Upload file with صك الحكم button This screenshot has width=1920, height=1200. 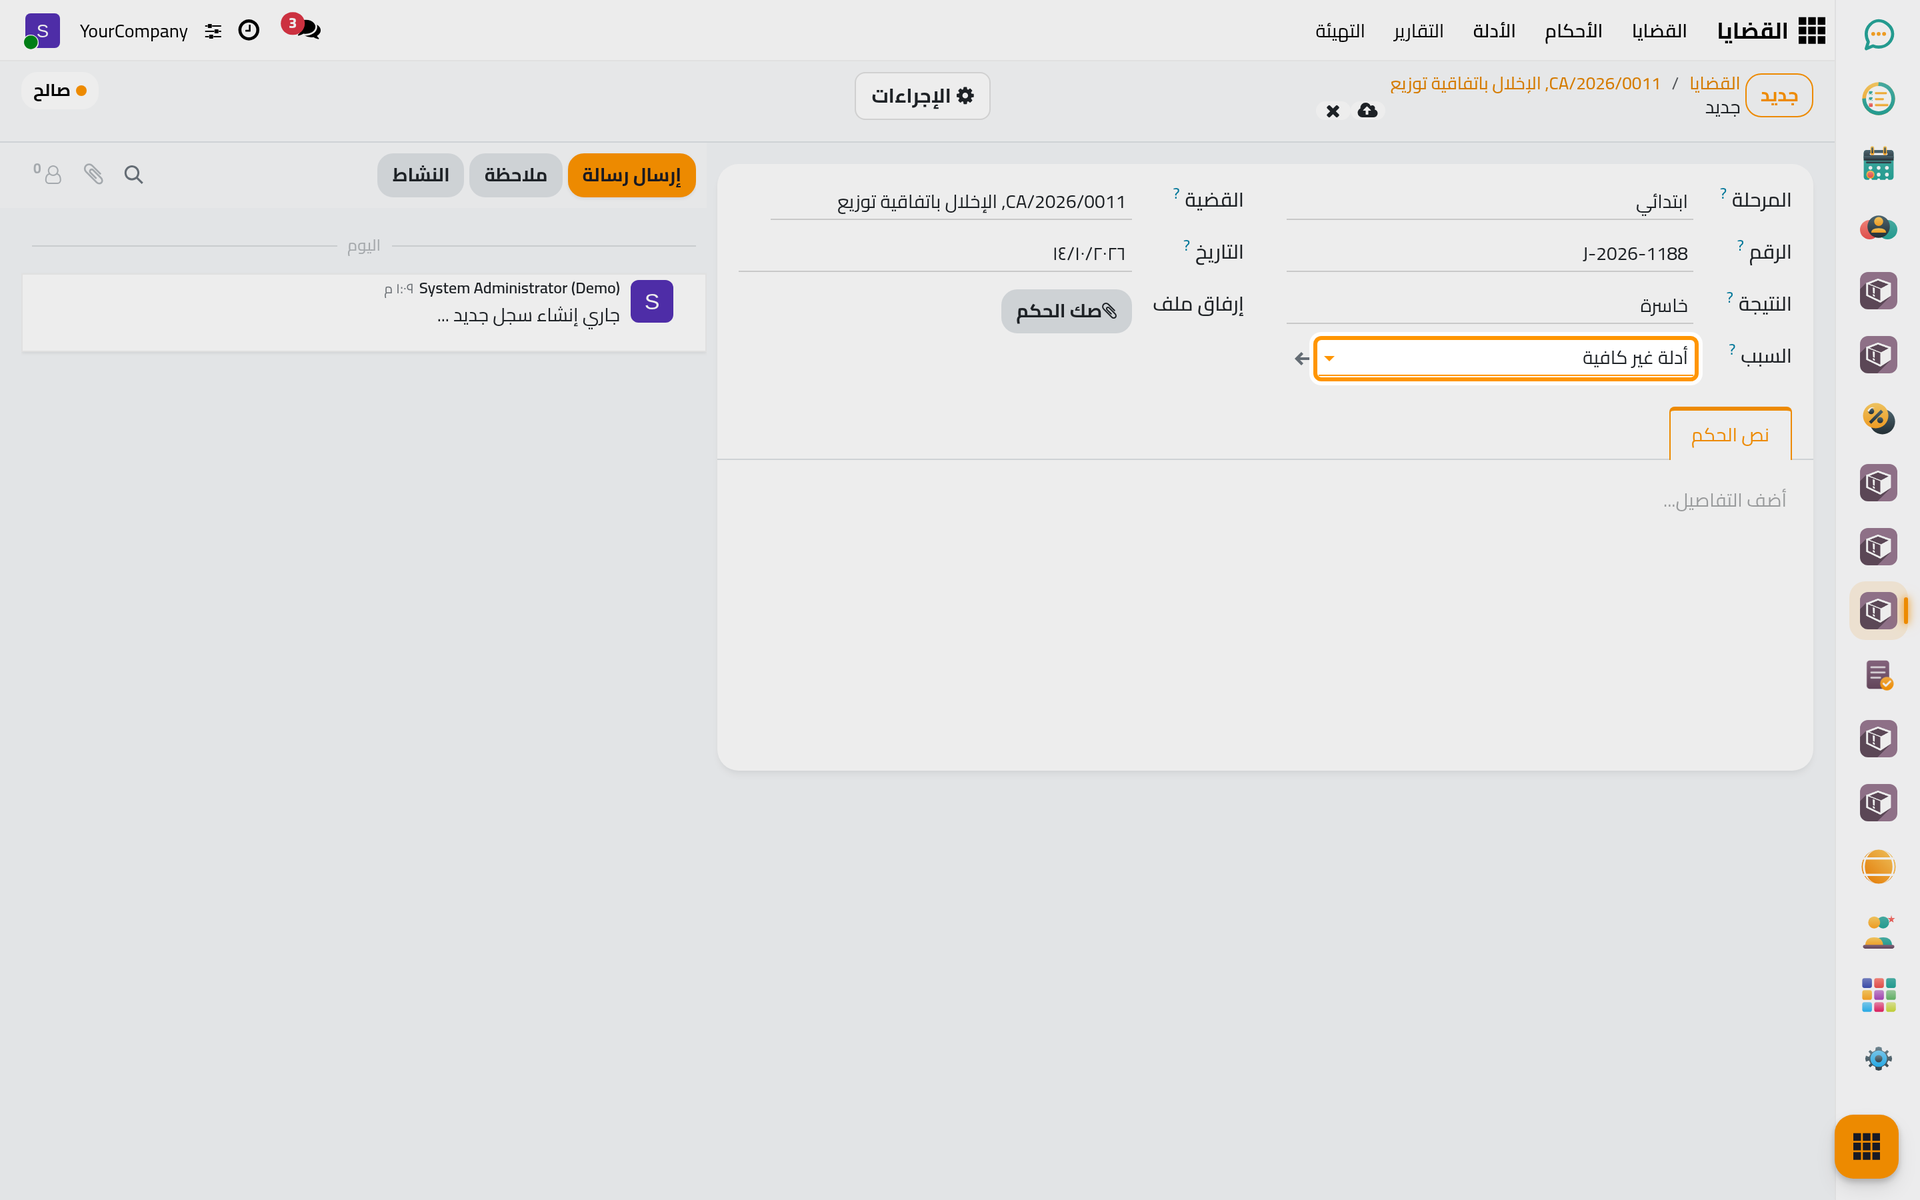1066,311
